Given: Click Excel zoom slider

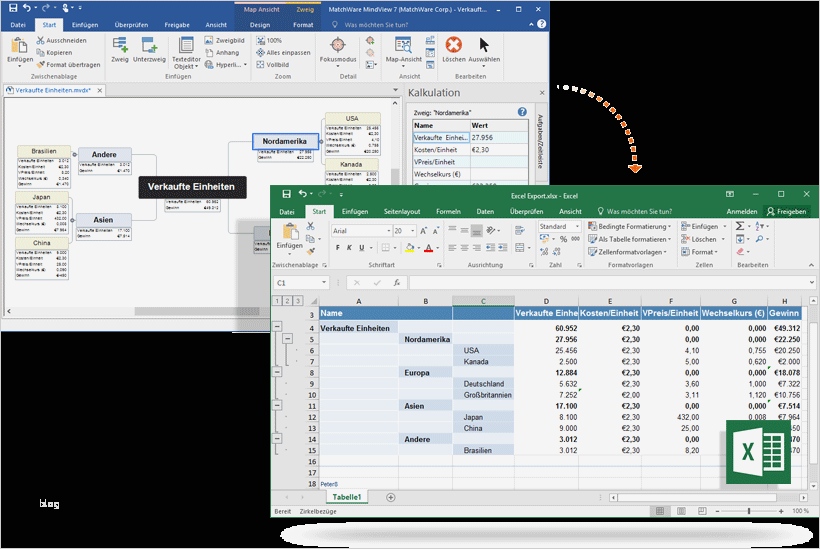Looking at the screenshot, I should click(x=749, y=511).
